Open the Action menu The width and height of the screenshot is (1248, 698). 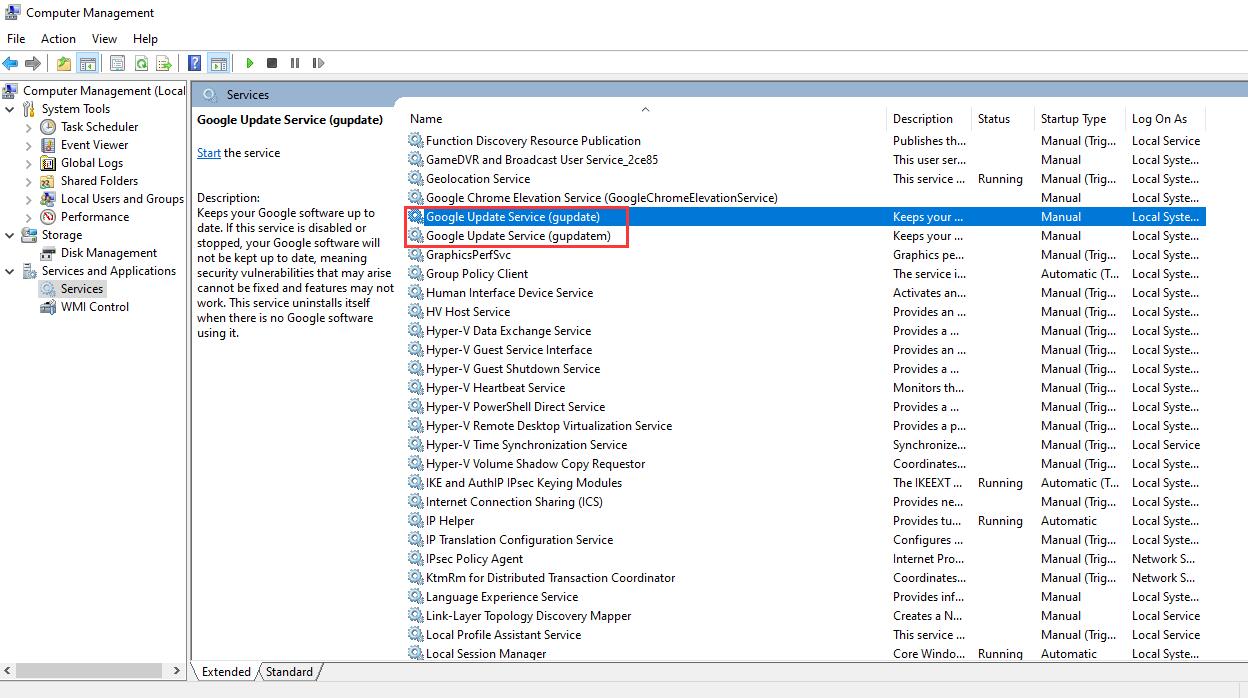click(x=58, y=38)
